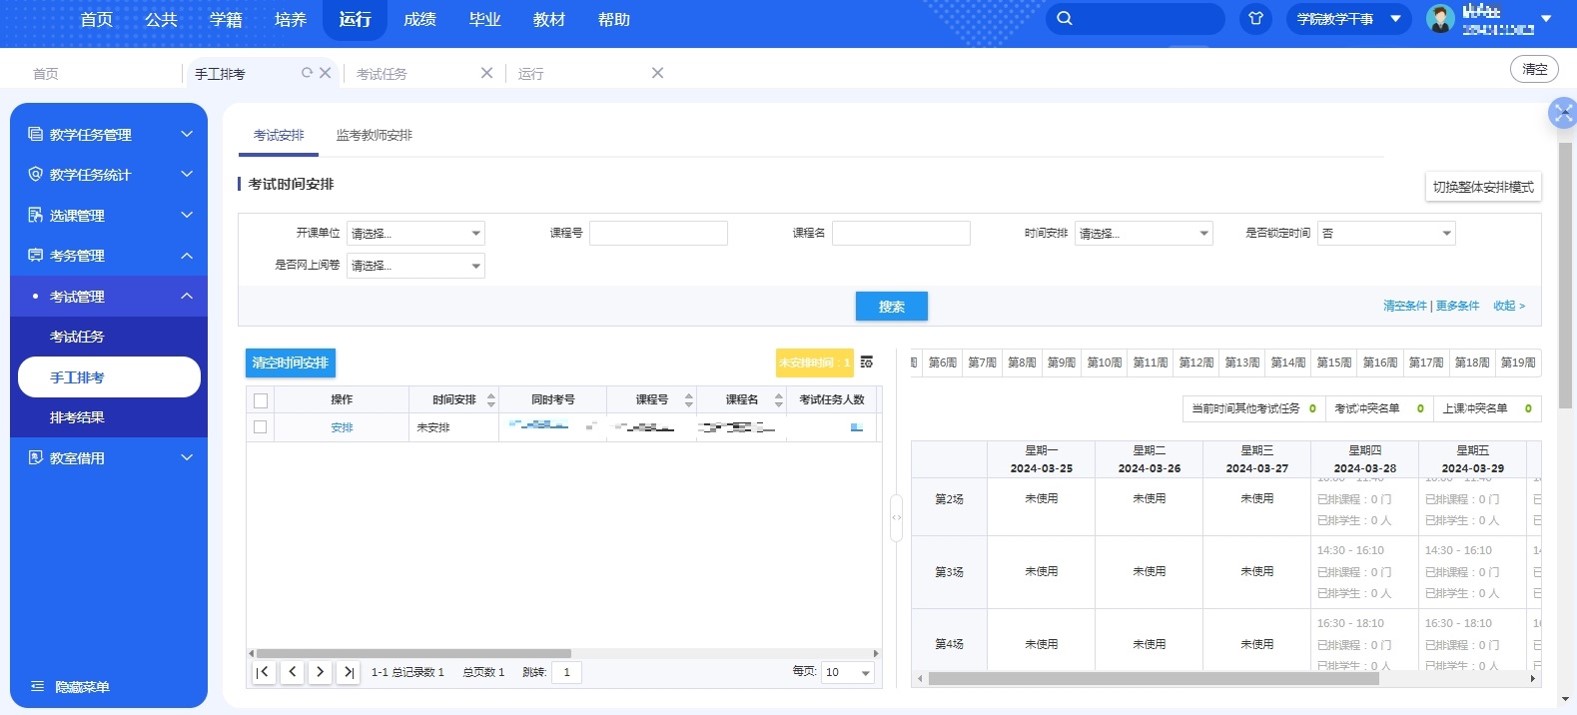Open the user account dropdown arrow
This screenshot has height=715, width=1577.
[1546, 18]
